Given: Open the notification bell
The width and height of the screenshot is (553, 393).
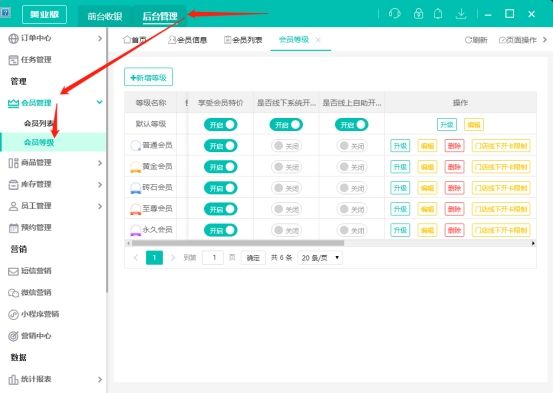Looking at the screenshot, I should (438, 14).
